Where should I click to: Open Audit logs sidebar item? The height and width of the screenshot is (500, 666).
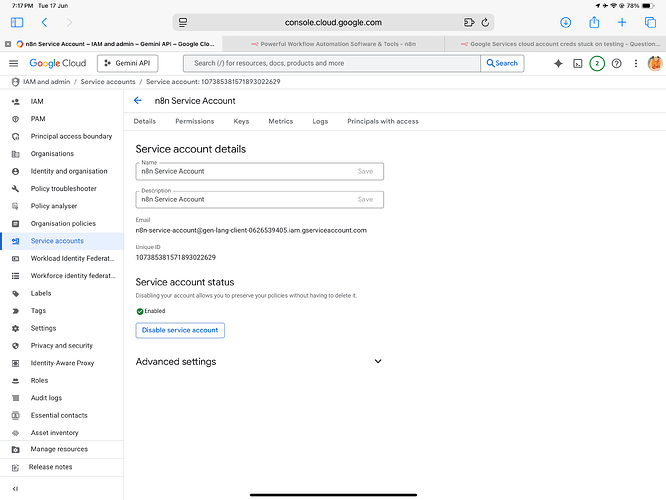(62, 398)
